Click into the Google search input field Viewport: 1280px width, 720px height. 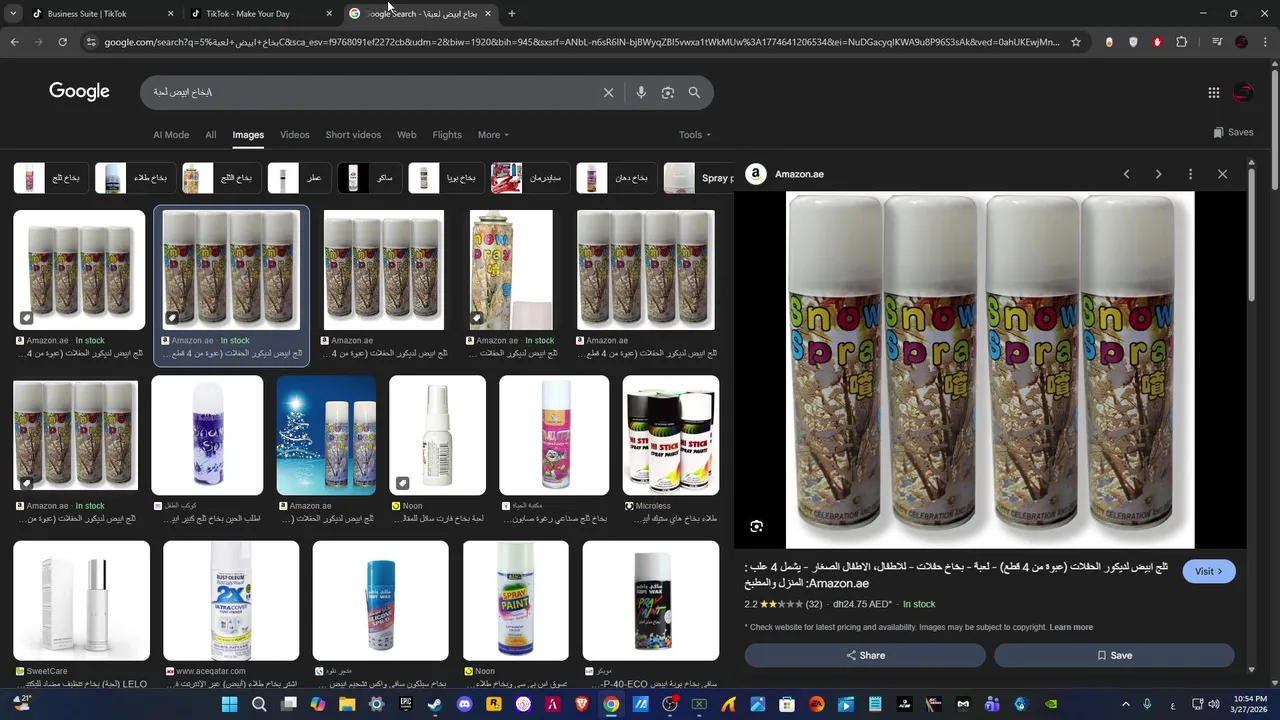tap(370, 92)
